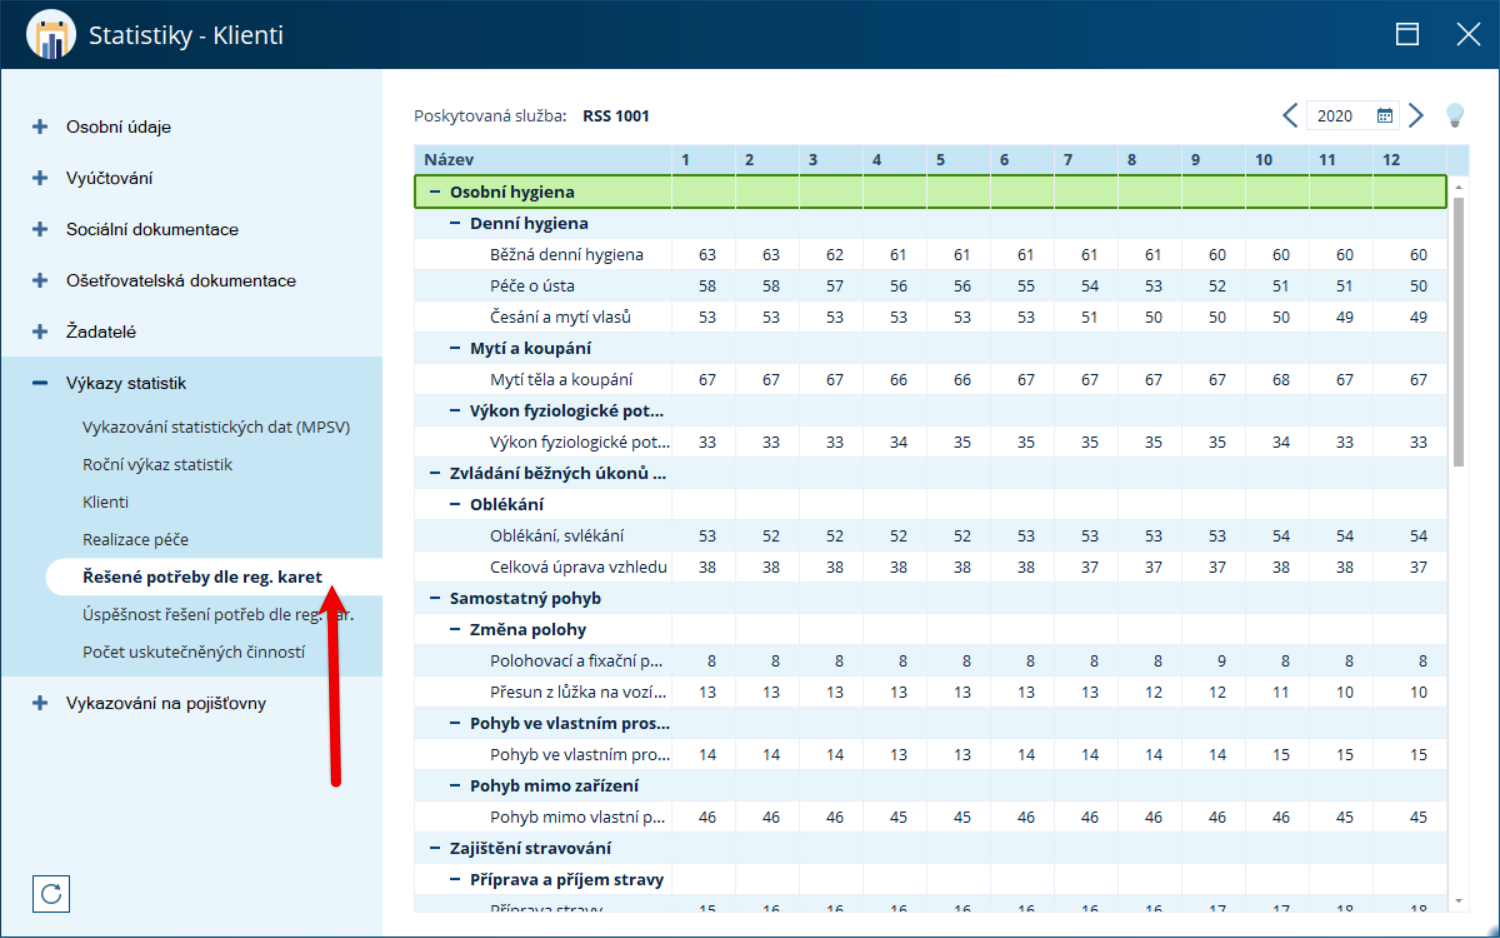Open Roční výkaz statistik
Screen dimensions: 1500x938
(157, 464)
